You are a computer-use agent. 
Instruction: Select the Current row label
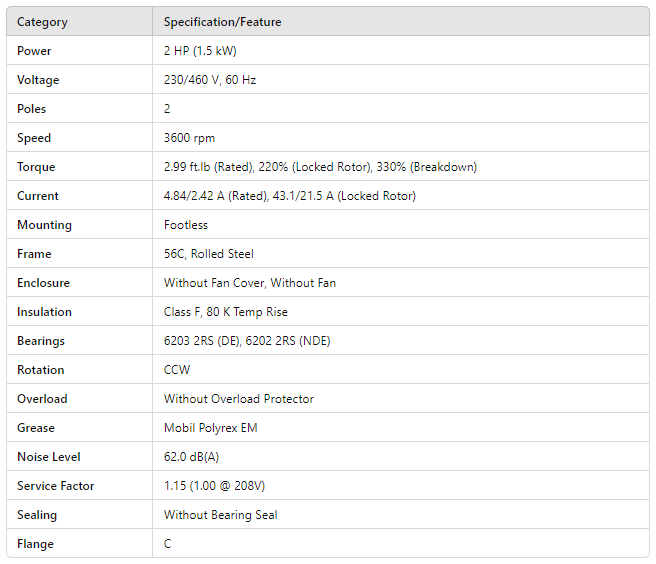click(x=38, y=196)
